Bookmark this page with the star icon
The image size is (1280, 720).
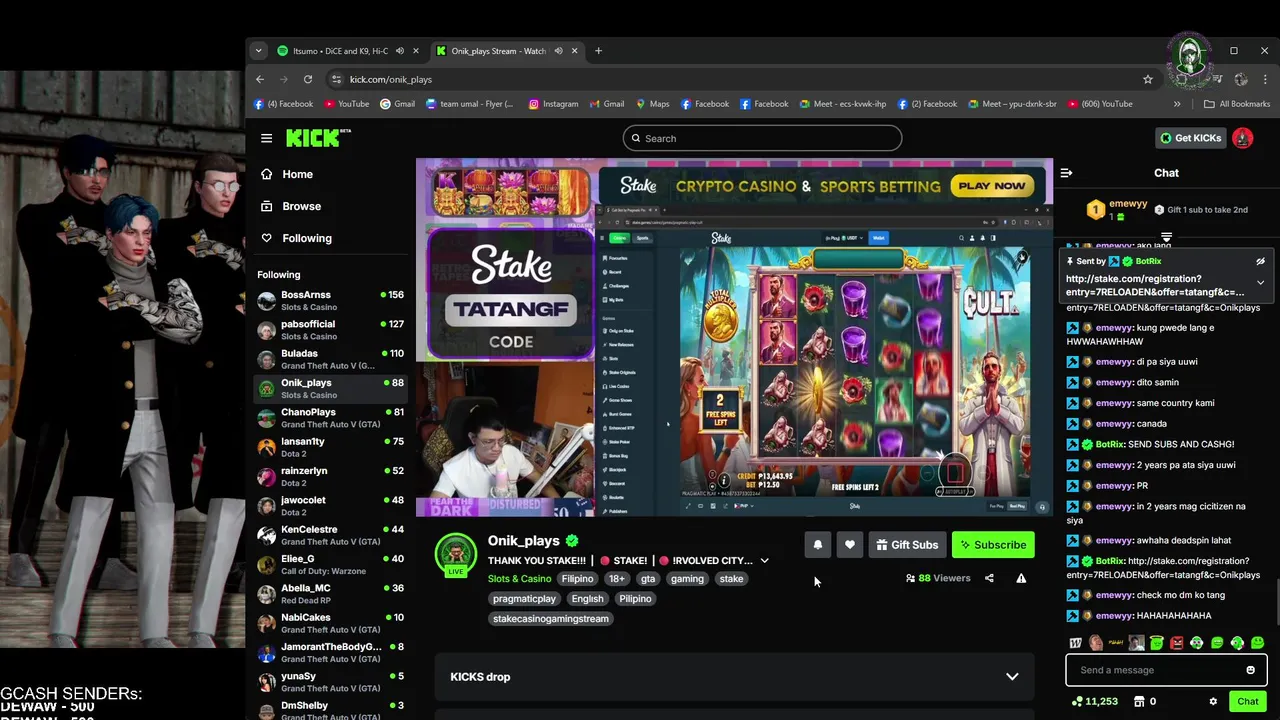1148,79
